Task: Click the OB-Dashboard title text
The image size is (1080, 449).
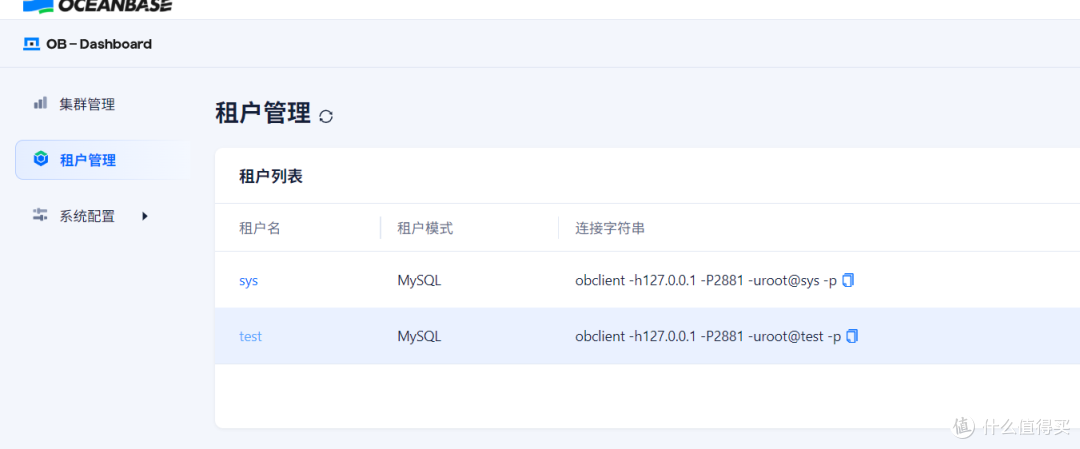Action: tap(99, 44)
